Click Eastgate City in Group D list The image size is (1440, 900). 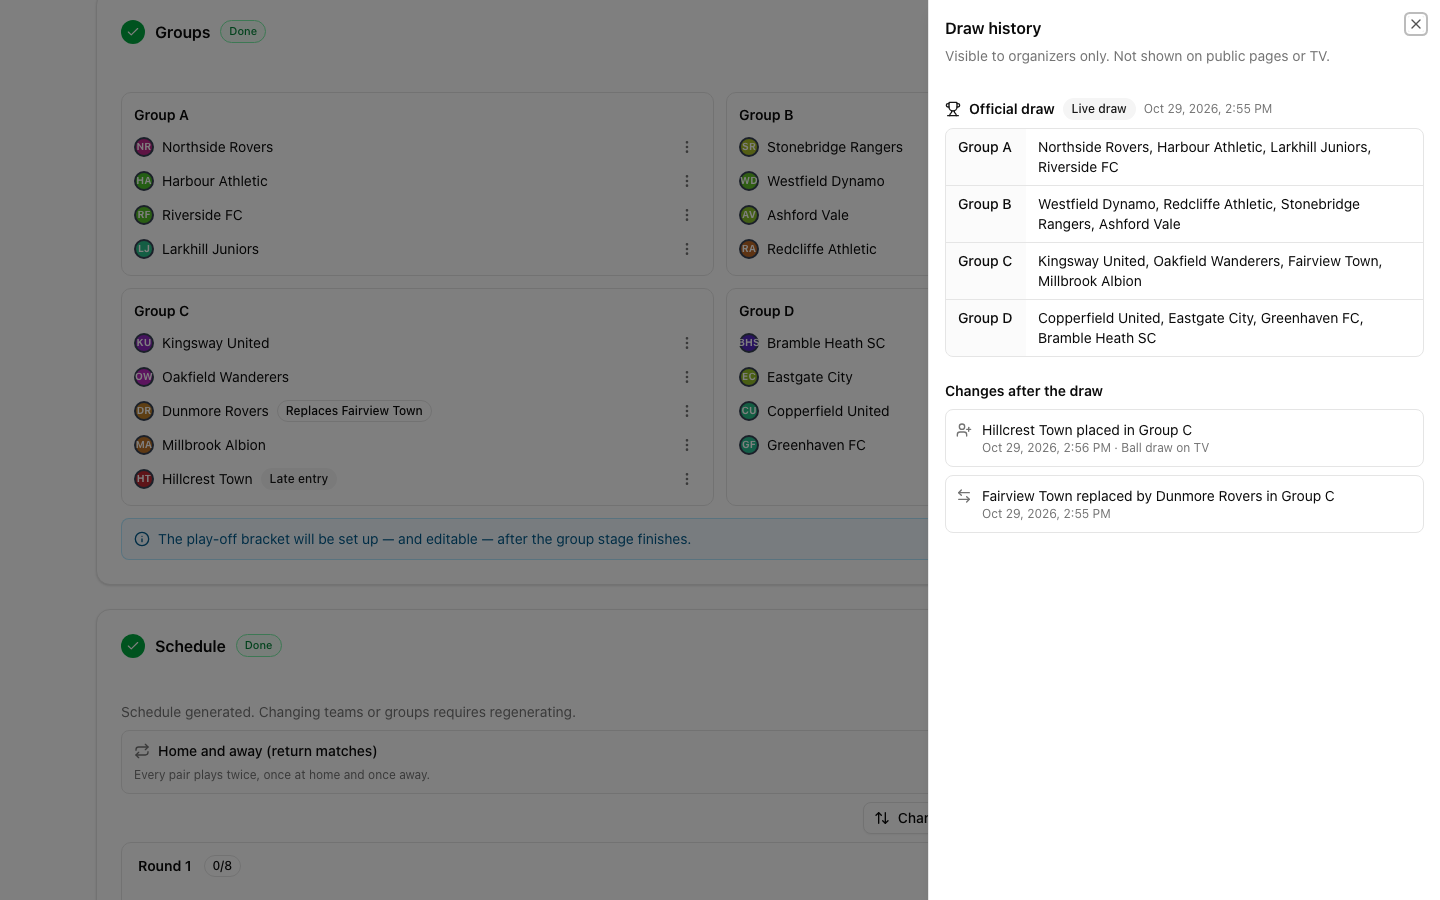pos(810,377)
